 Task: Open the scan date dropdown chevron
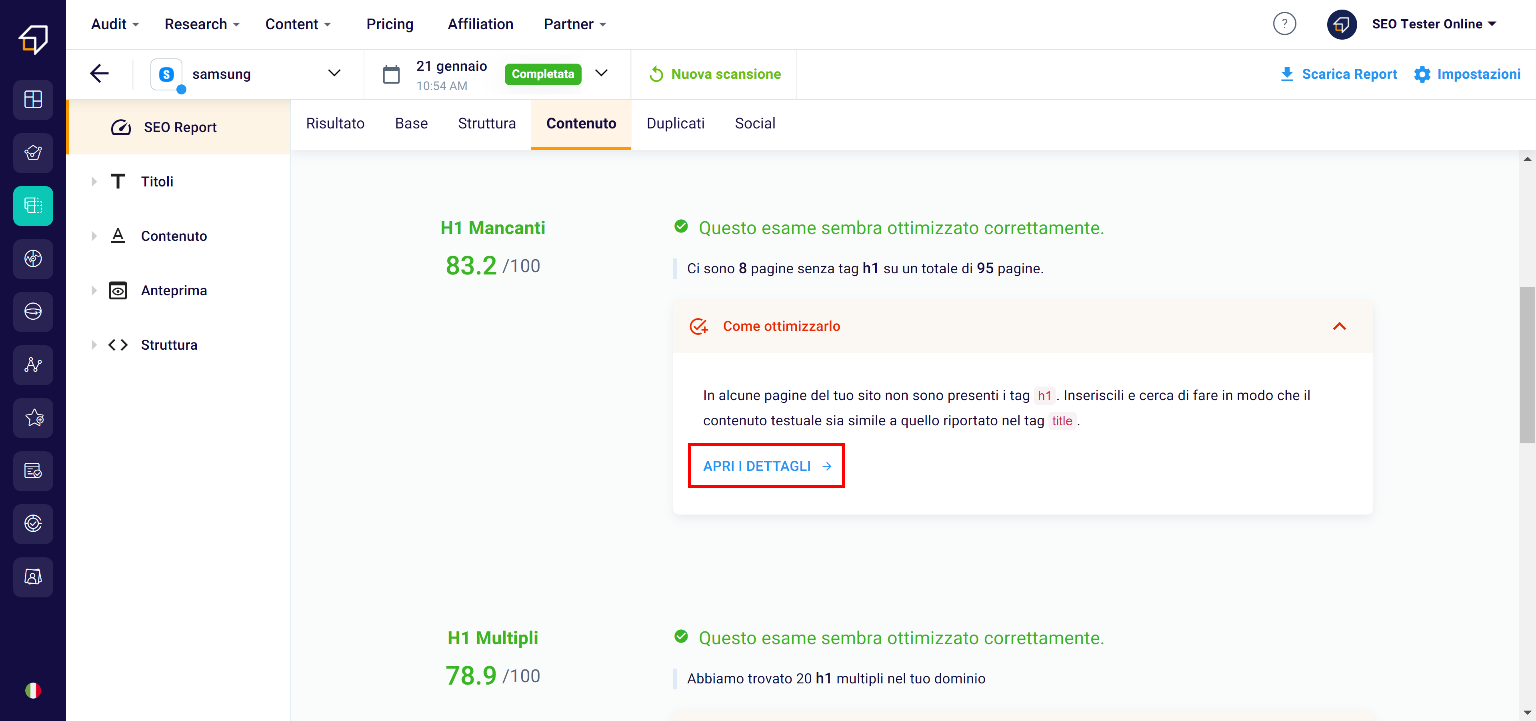click(x=601, y=74)
